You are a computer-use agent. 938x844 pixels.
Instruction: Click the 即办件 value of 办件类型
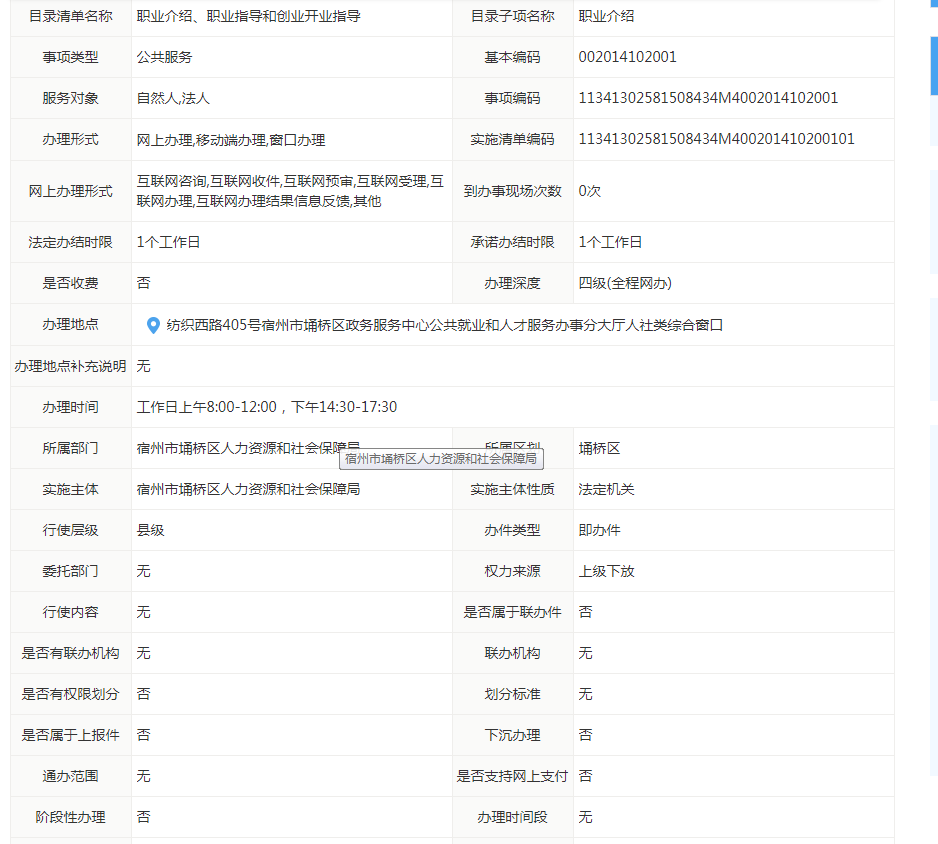click(x=599, y=530)
